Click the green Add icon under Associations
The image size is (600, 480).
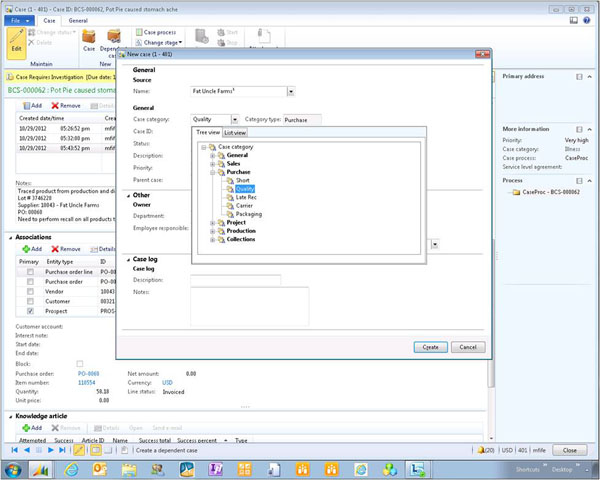24,248
